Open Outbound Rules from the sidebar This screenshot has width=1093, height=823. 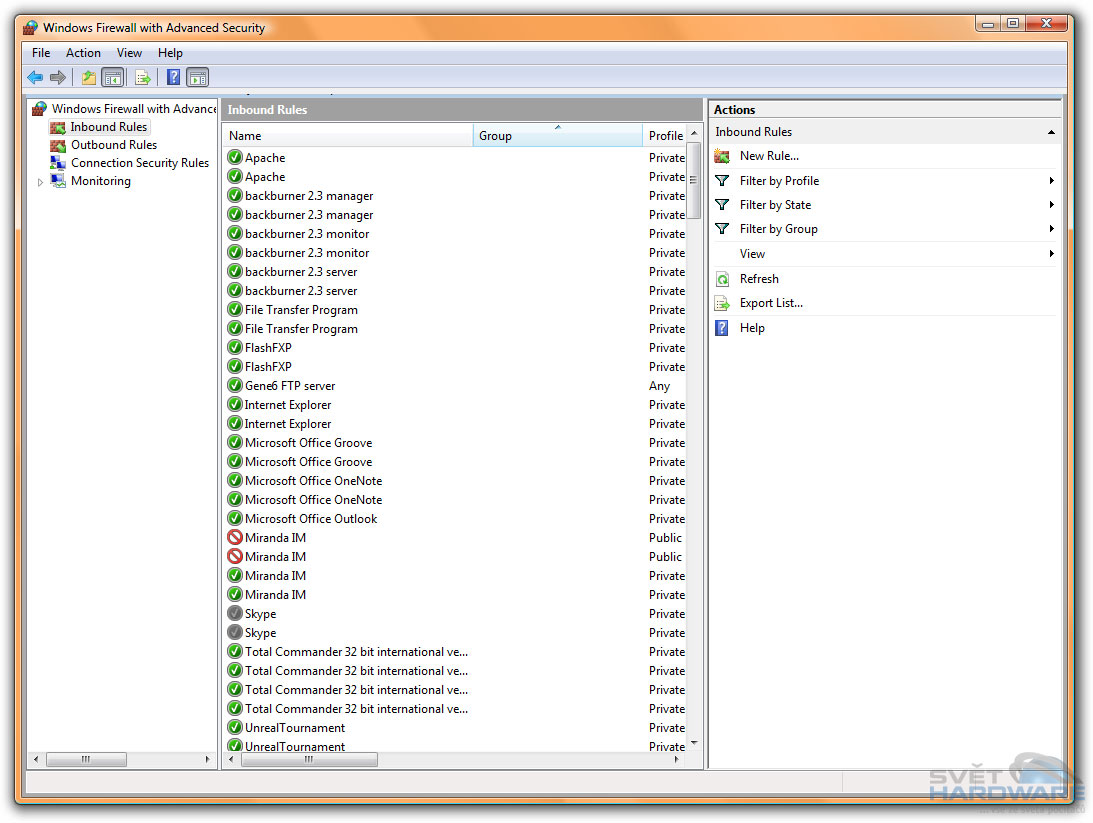coord(113,144)
